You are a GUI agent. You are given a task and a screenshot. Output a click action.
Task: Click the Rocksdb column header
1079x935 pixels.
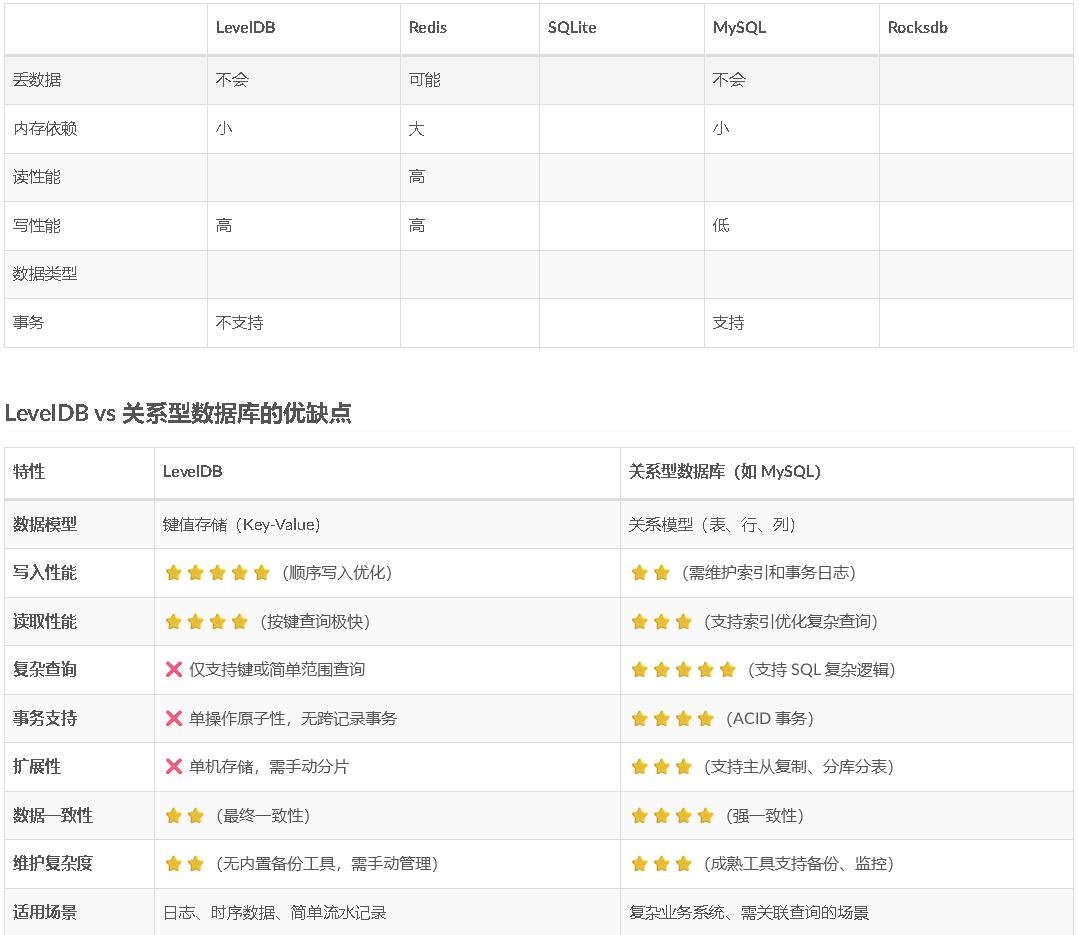pos(918,28)
